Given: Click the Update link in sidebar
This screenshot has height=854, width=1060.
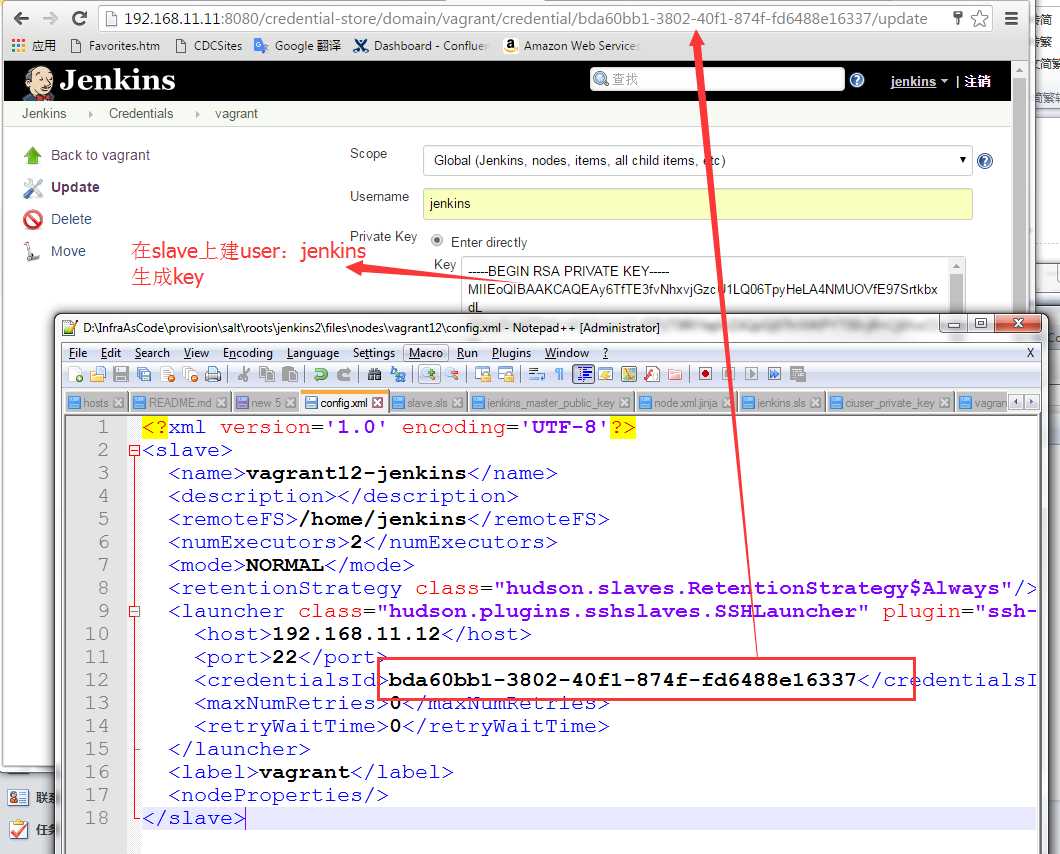Looking at the screenshot, I should (75, 187).
